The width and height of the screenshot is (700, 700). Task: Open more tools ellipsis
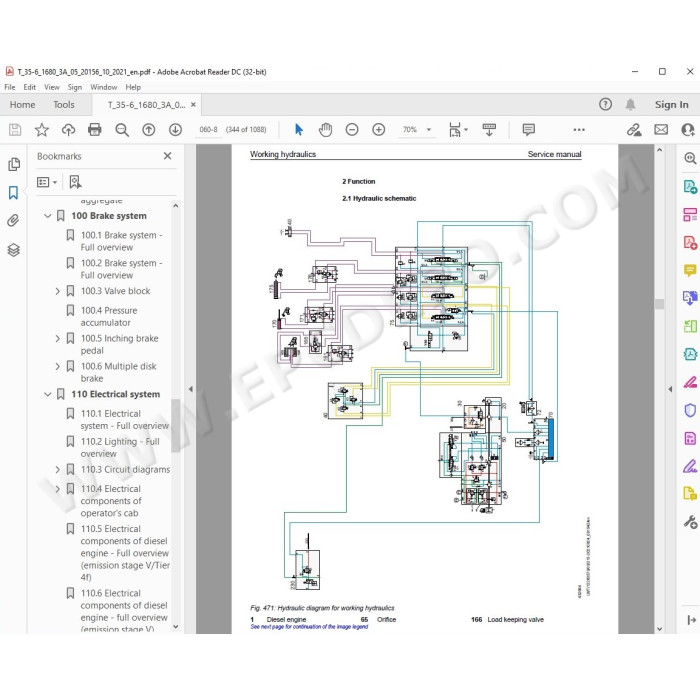pyautogui.click(x=579, y=130)
